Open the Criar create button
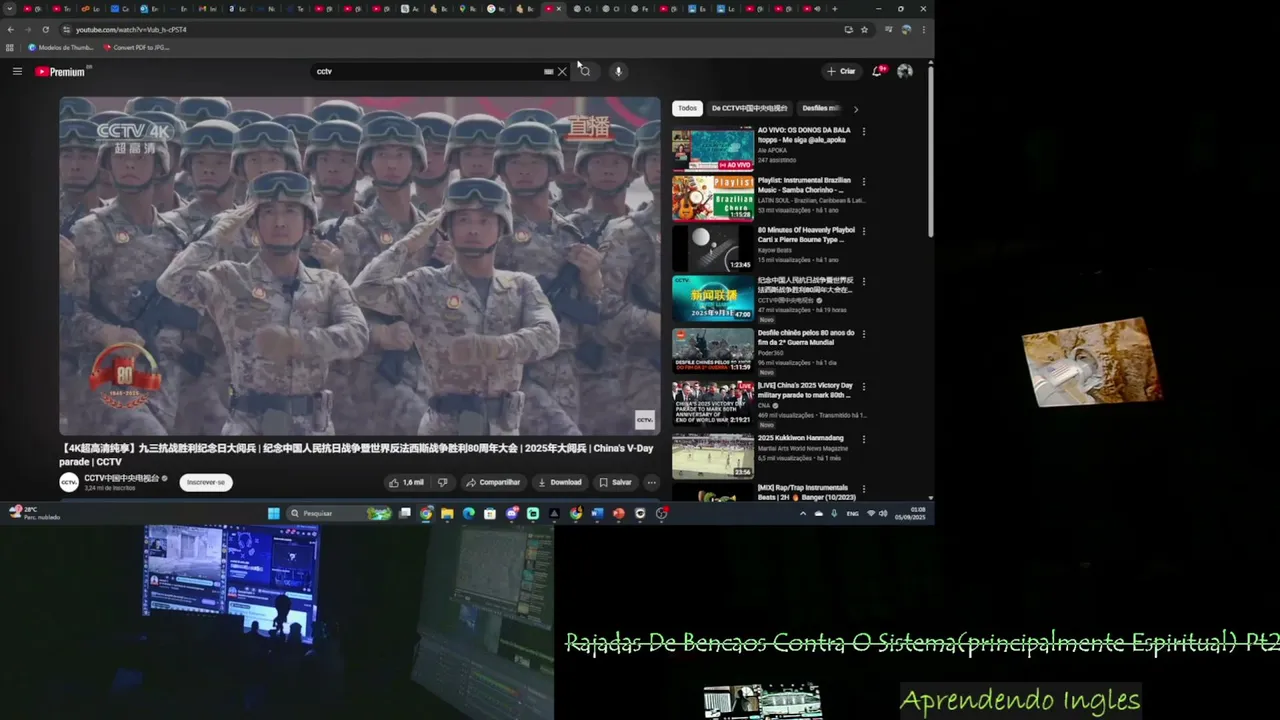 pyautogui.click(x=841, y=71)
